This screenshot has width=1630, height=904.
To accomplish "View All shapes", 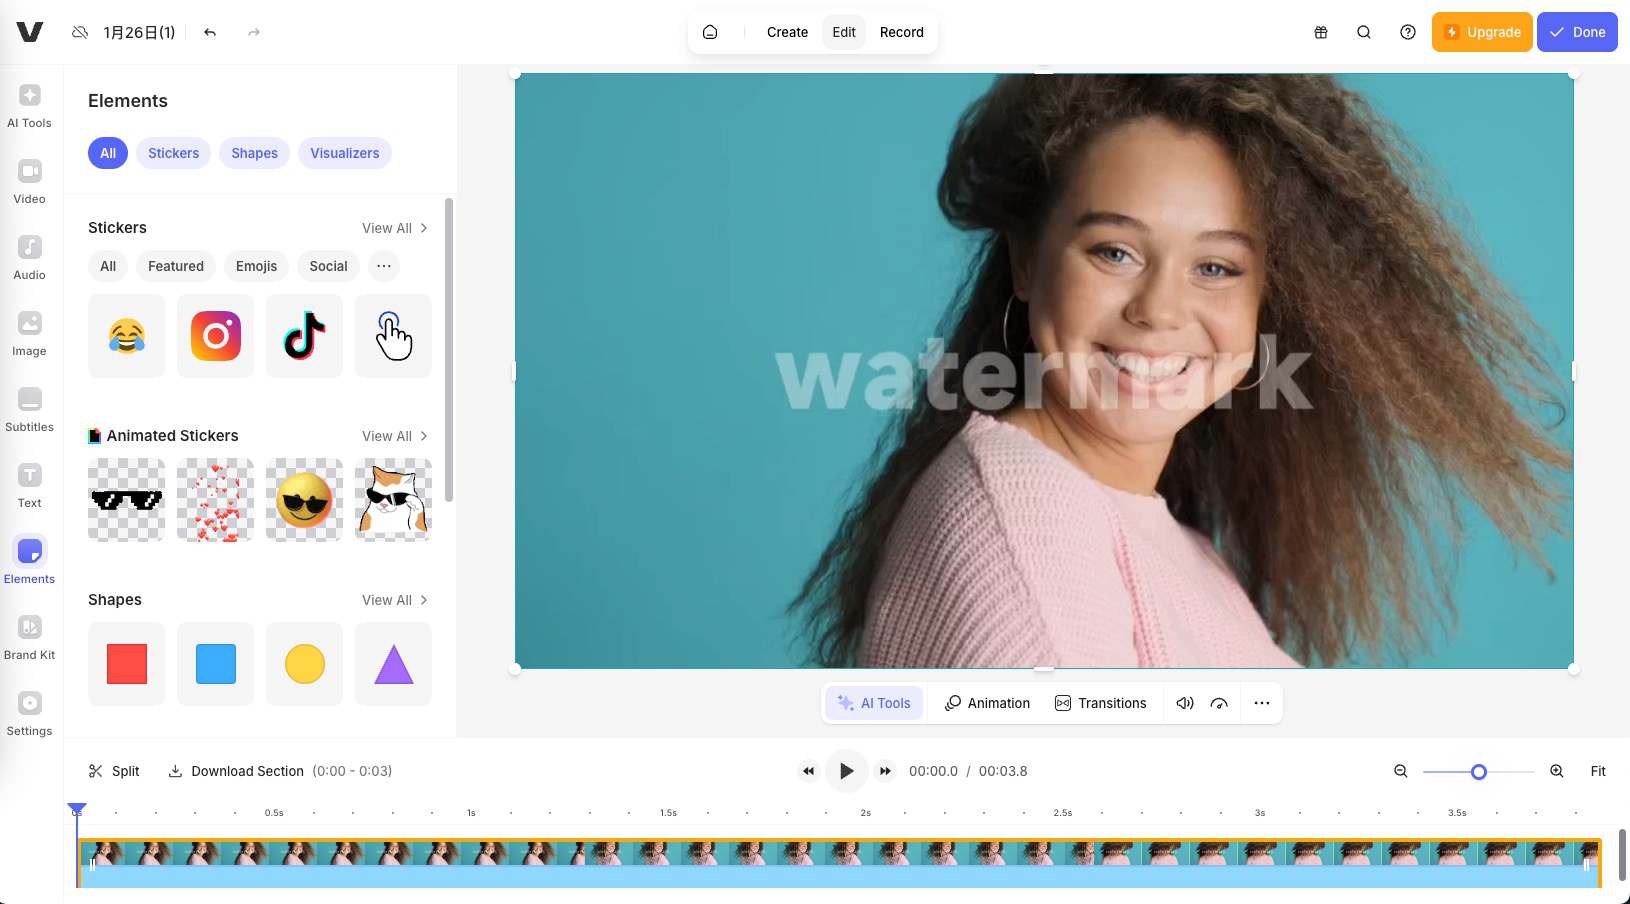I will pos(393,600).
